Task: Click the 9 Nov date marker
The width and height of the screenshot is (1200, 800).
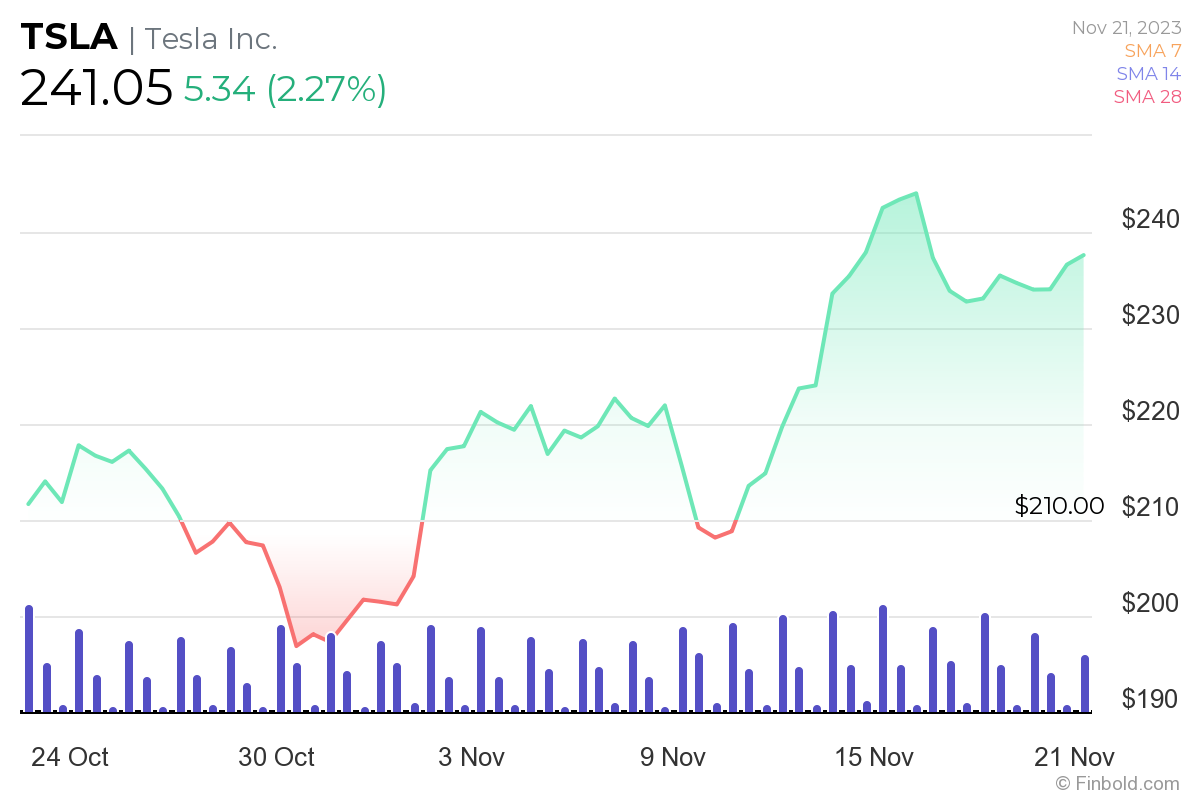Action: 674,757
